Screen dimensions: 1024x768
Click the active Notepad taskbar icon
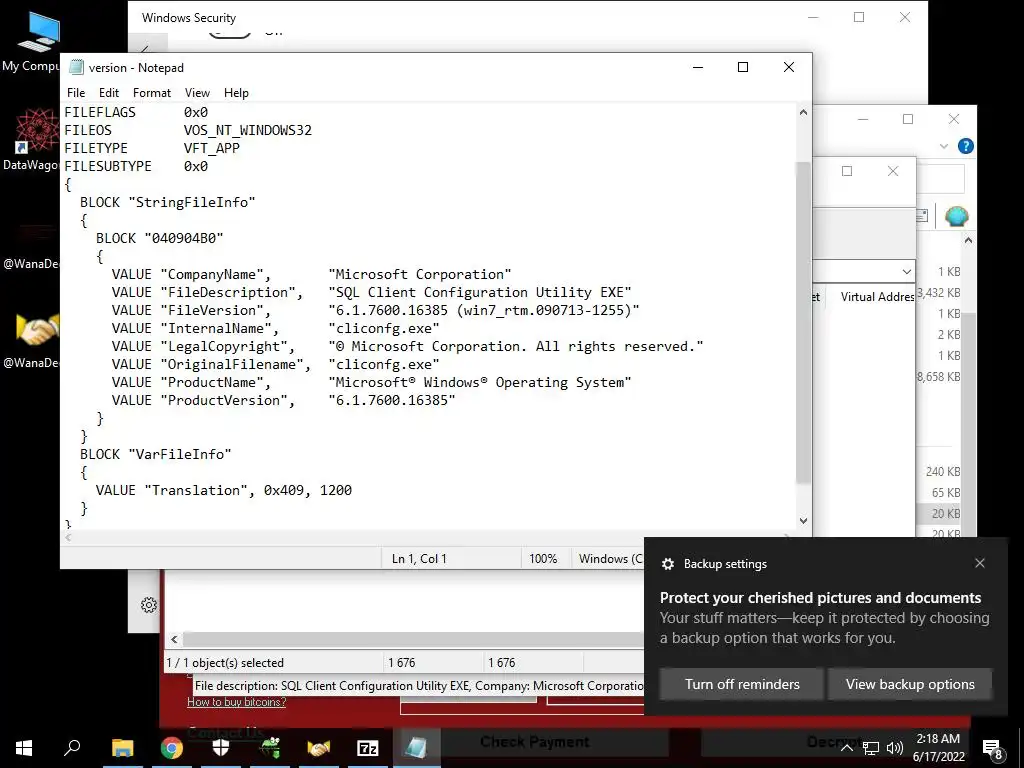coord(417,747)
